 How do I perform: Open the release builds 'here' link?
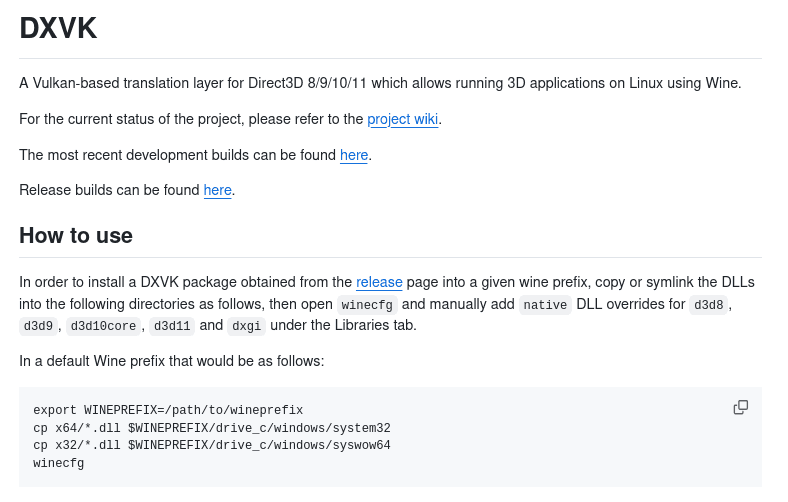click(217, 190)
